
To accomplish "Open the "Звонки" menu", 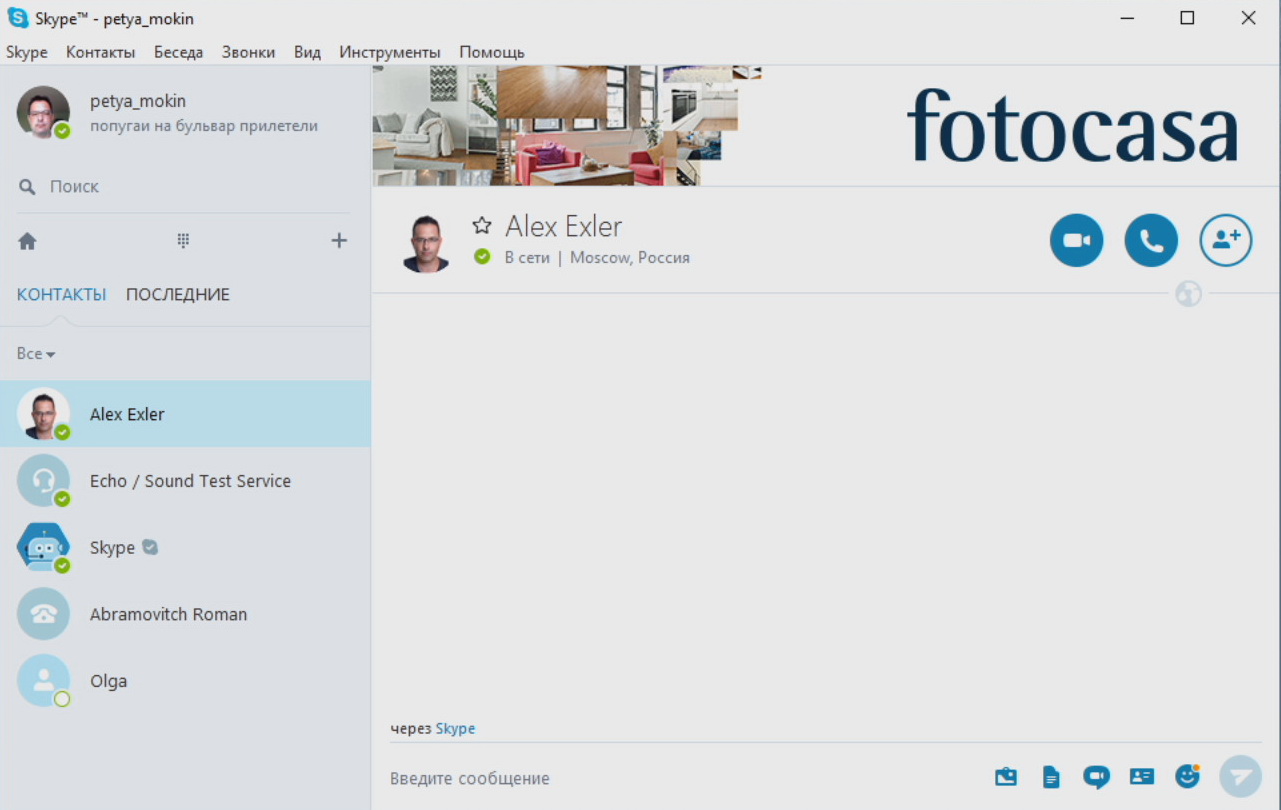I will tap(248, 52).
